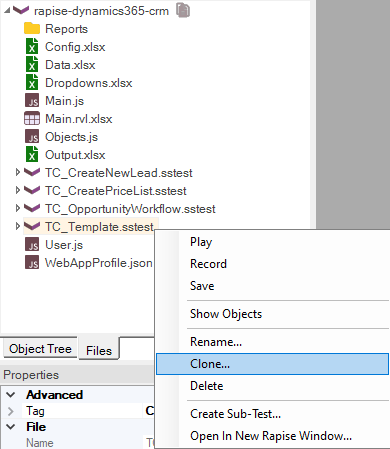Click the Name property label

(40, 443)
